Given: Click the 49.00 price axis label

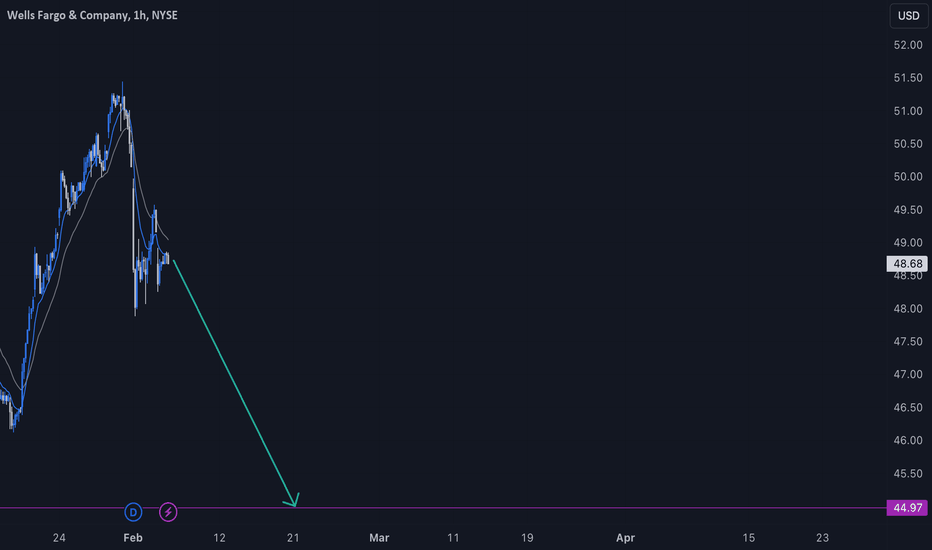Looking at the screenshot, I should 908,243.
